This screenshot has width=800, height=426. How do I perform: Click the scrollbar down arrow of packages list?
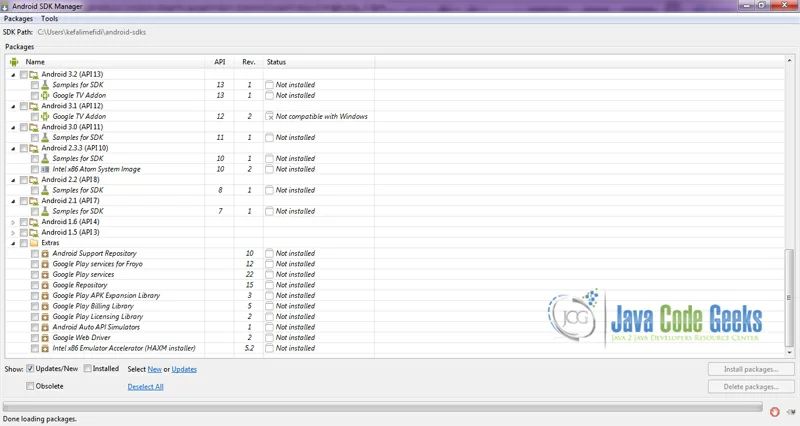click(789, 352)
